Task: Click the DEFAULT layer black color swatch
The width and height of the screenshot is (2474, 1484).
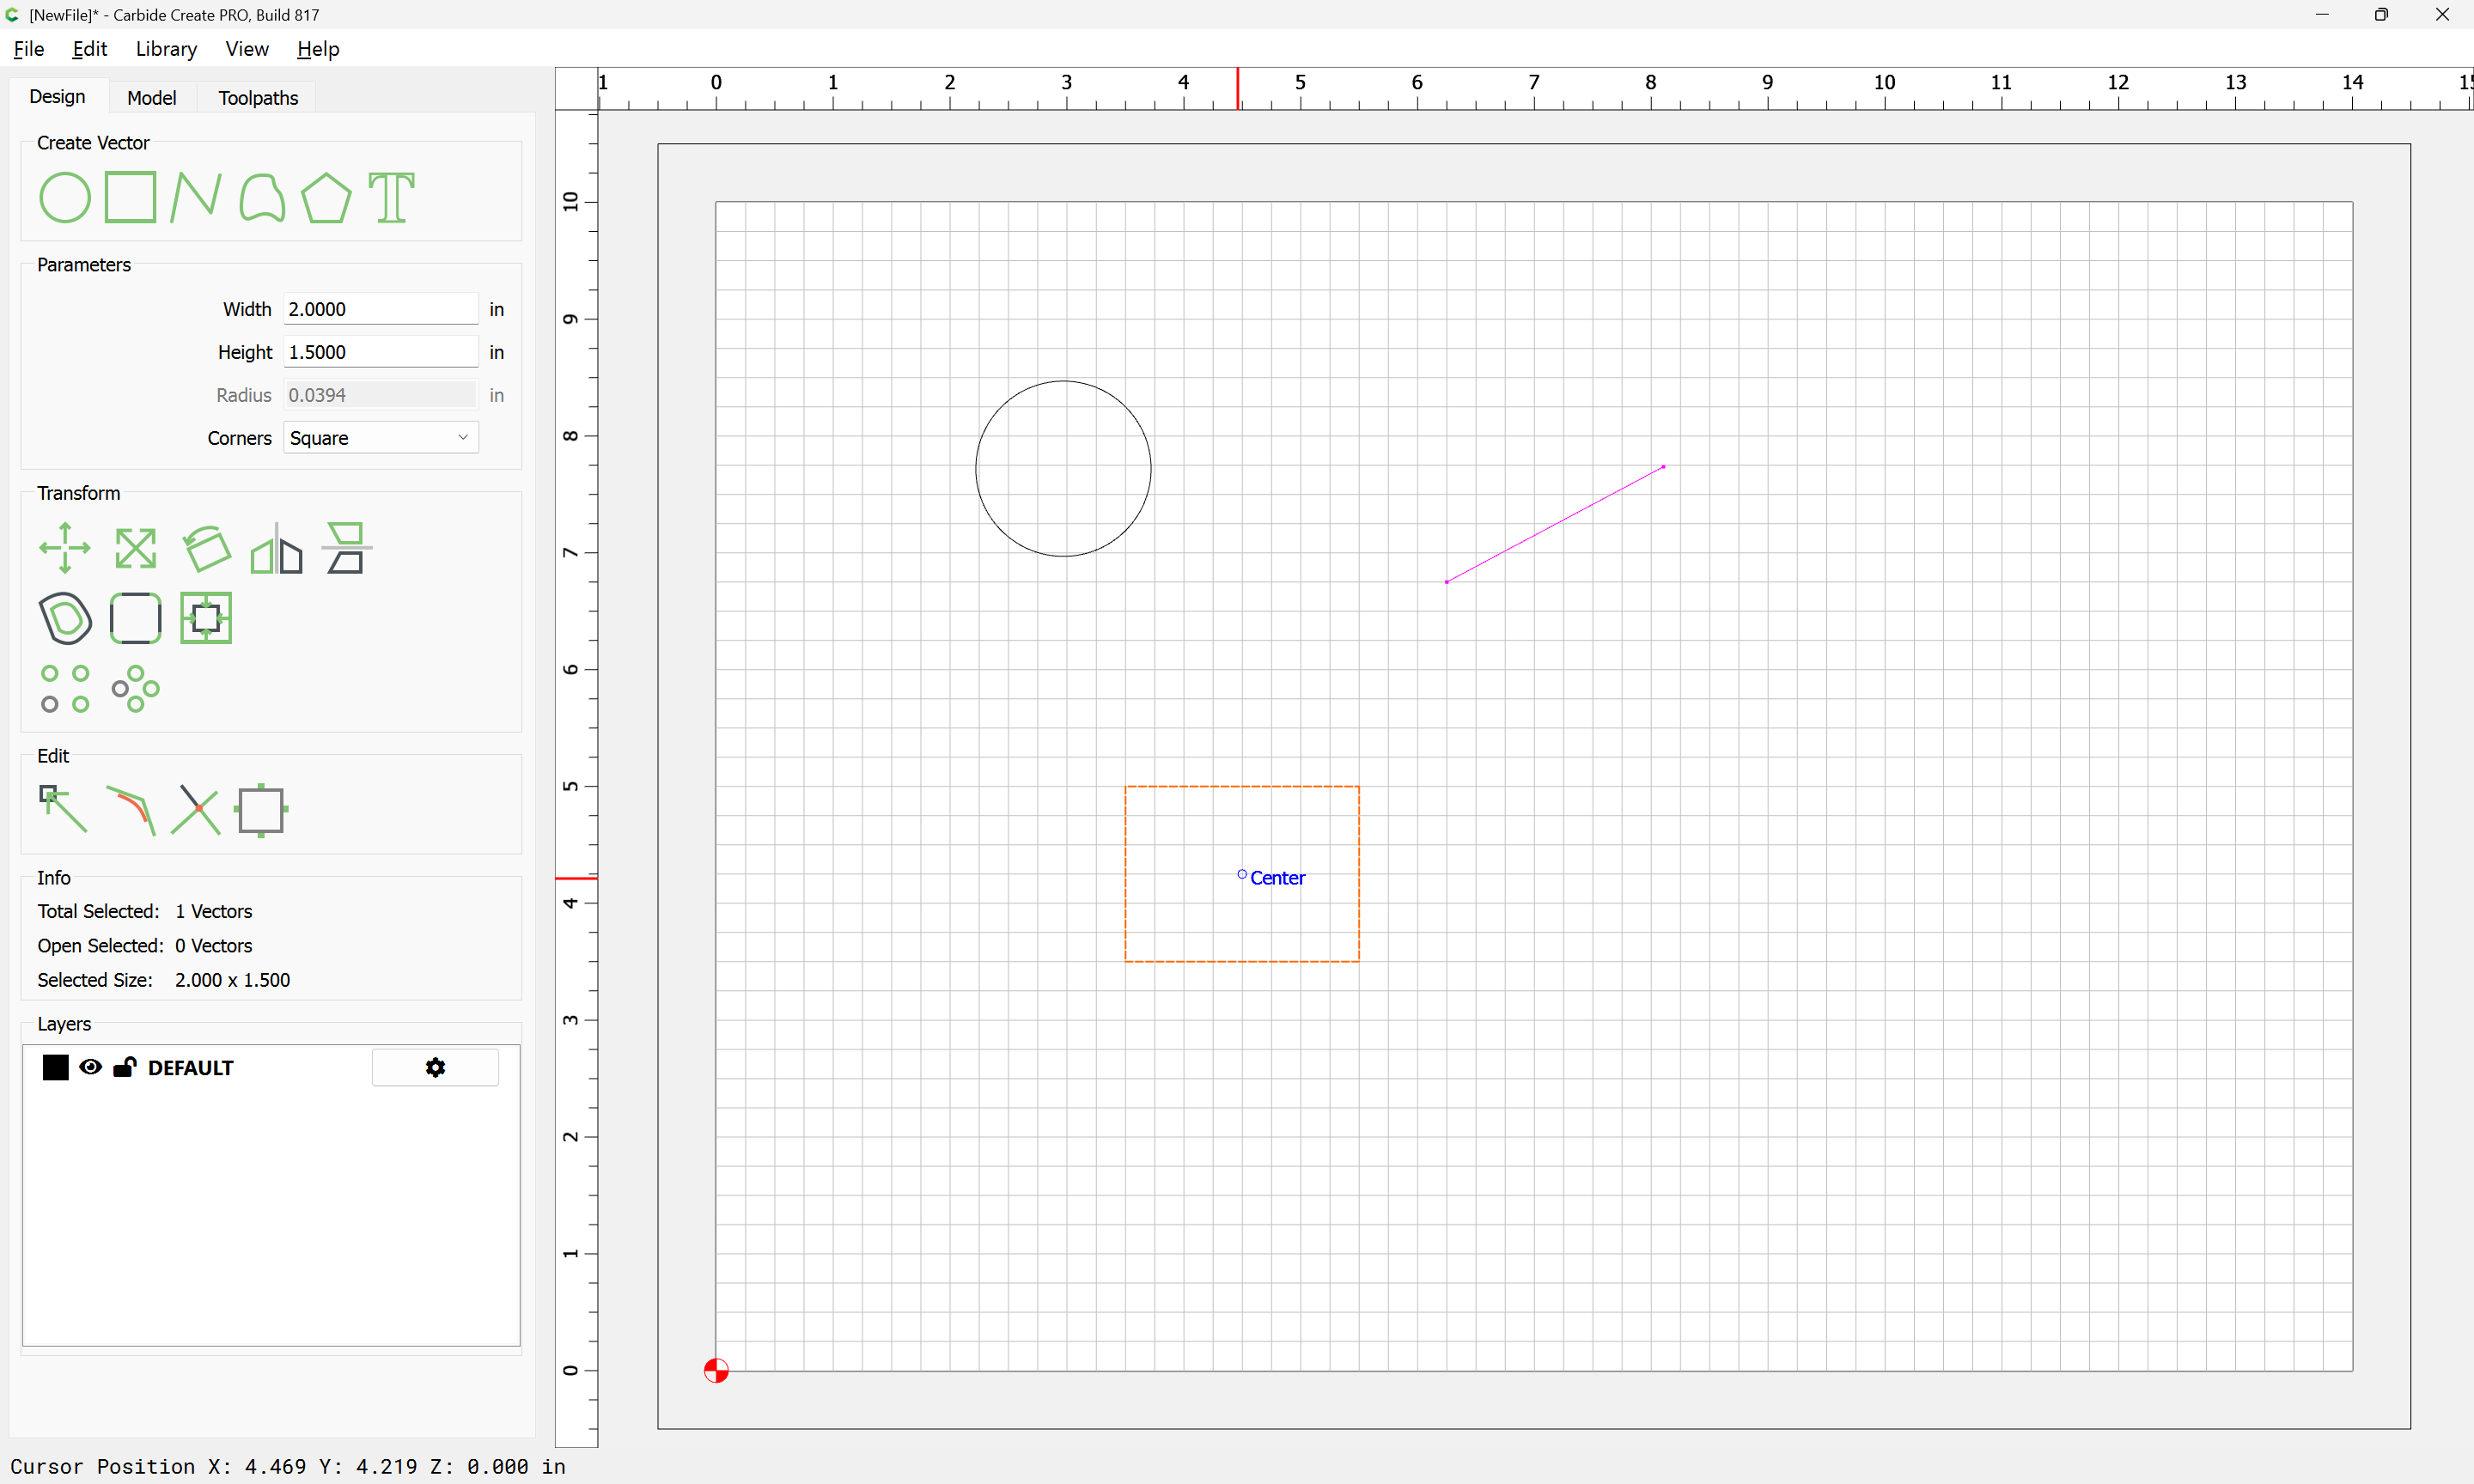Action: (x=56, y=1067)
